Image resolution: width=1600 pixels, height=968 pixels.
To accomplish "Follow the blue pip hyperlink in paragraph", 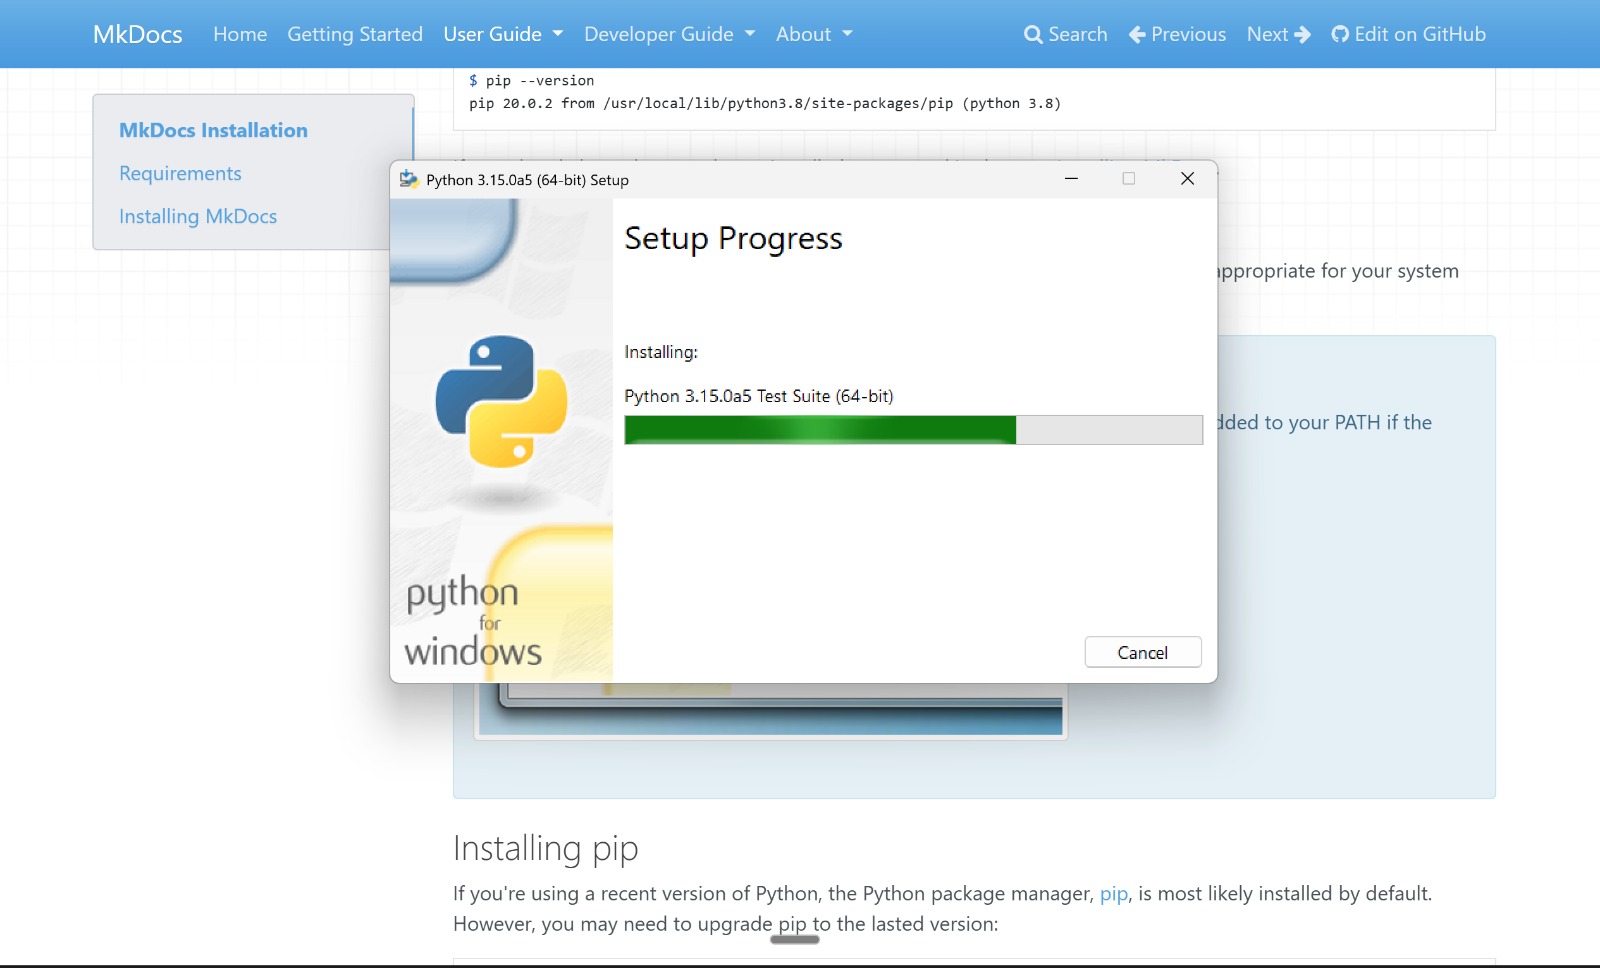I will coord(1113,893).
